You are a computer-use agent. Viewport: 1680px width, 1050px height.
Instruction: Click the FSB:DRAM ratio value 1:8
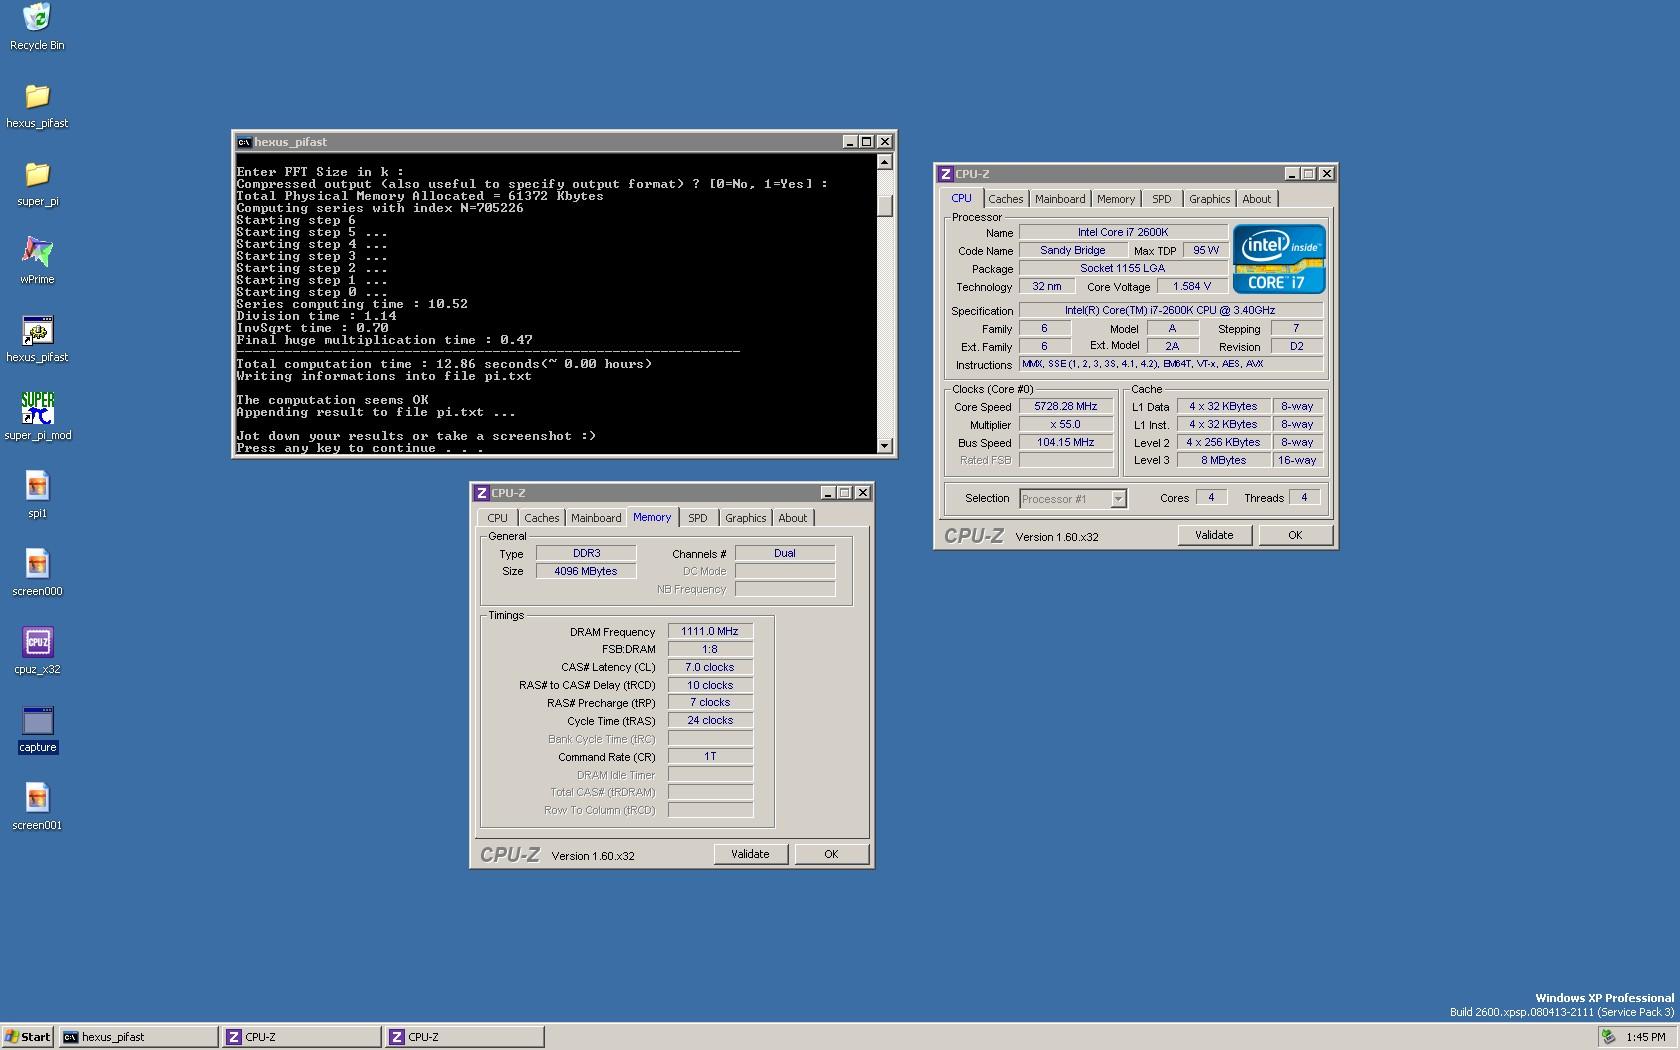pyautogui.click(x=710, y=650)
